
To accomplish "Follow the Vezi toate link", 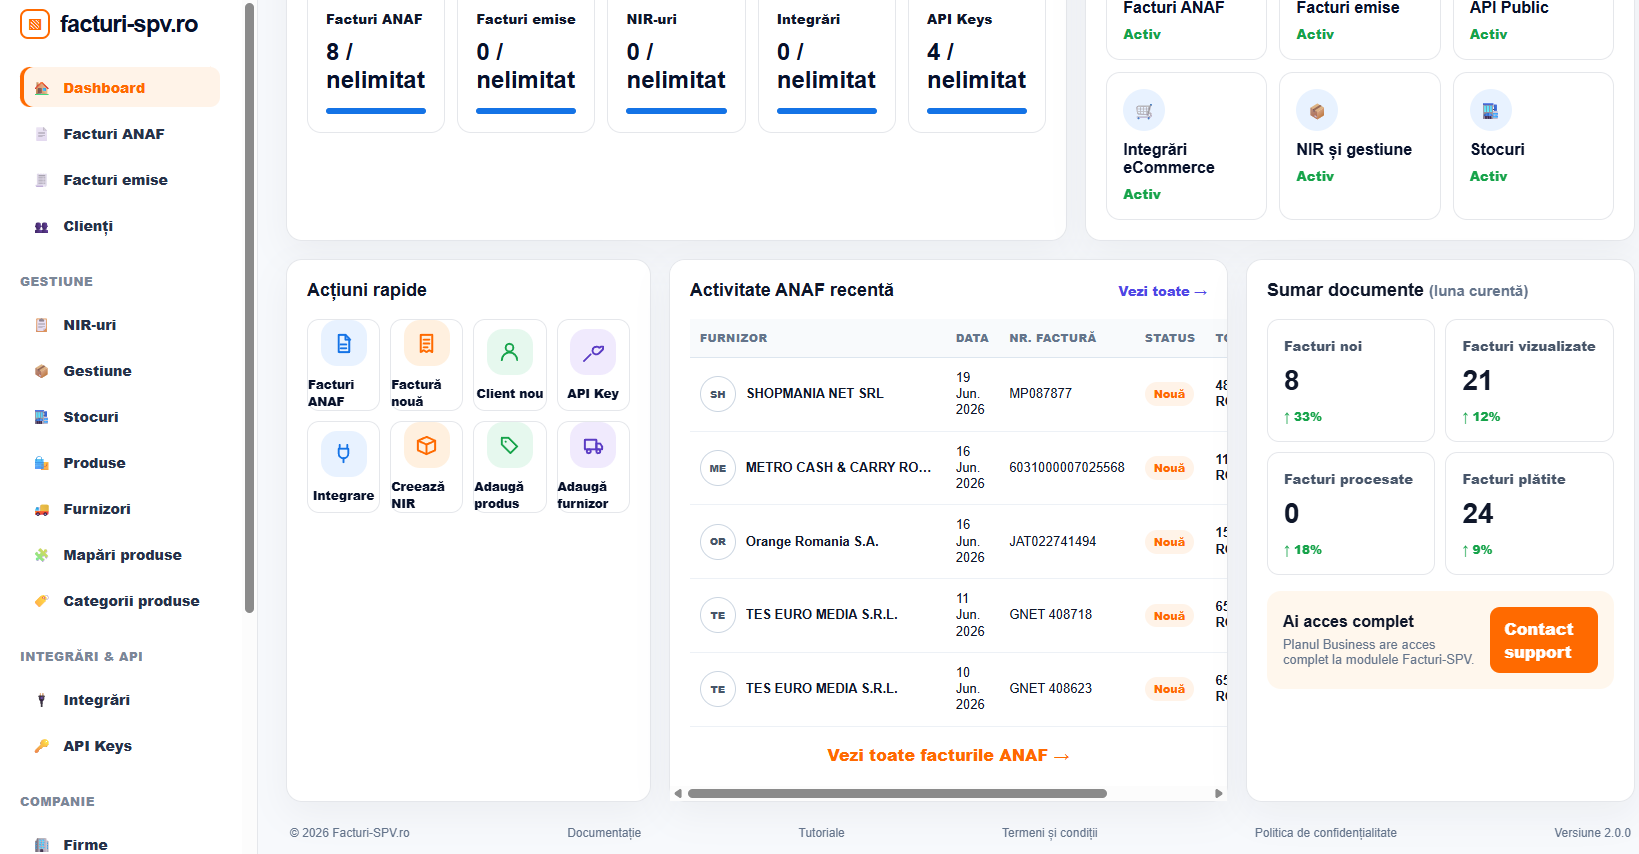I will (x=1163, y=291).
